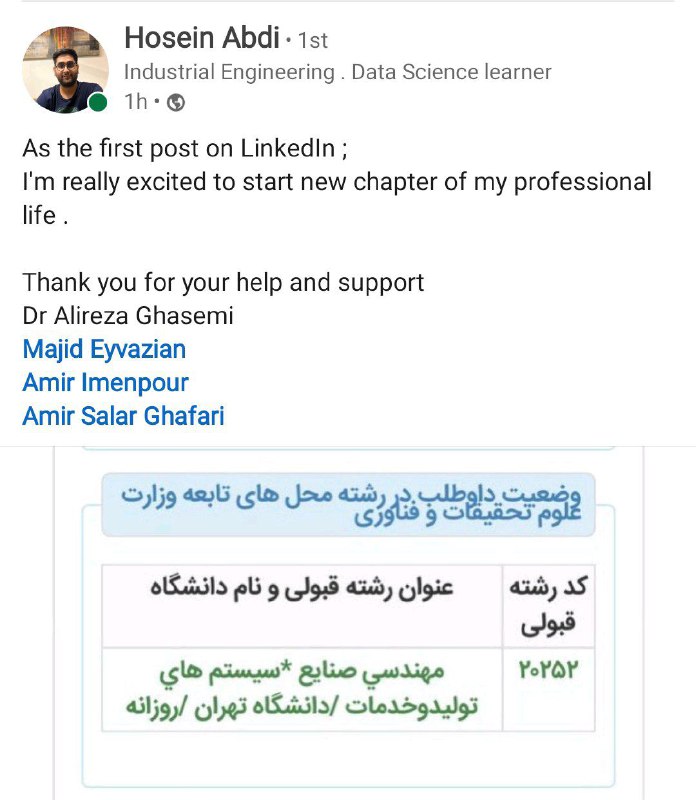Click the عنوان رشته قبولی column header
This screenshot has height=800, width=696.
tap(302, 588)
